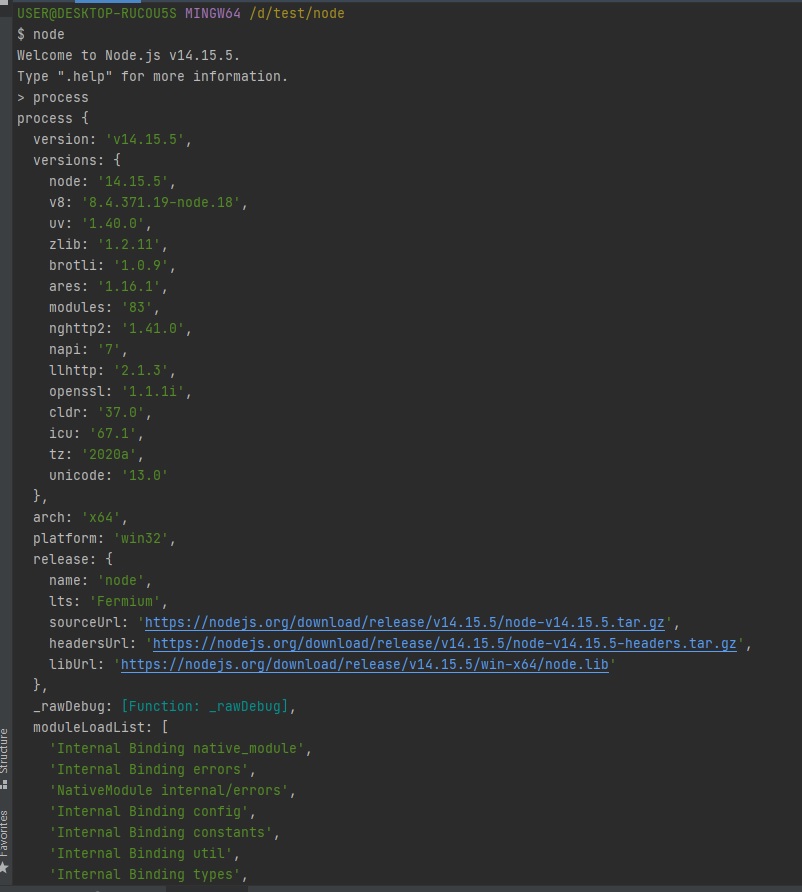Click the 'Welcome to Node.js v14.15.5.' line

(129, 55)
